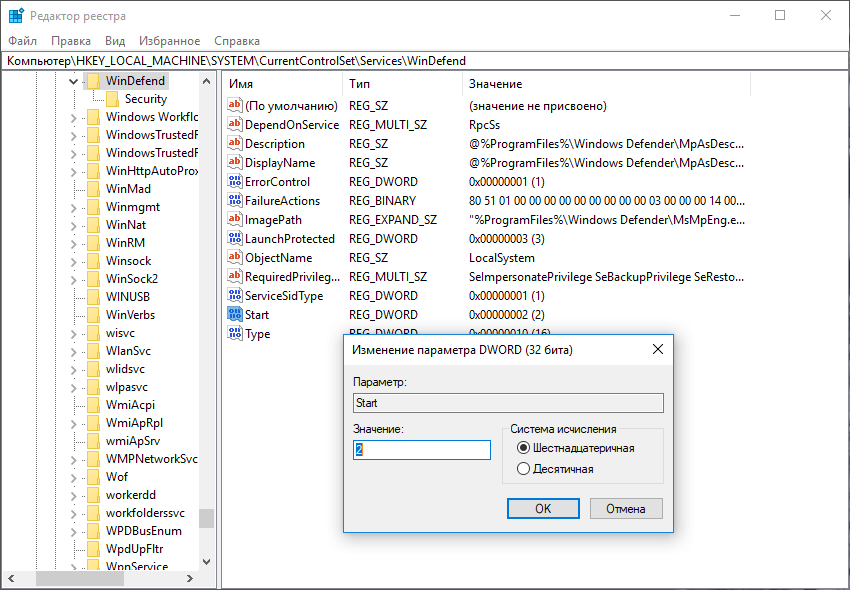
Task: Open the Правка menu
Action: pyautogui.click(x=71, y=41)
